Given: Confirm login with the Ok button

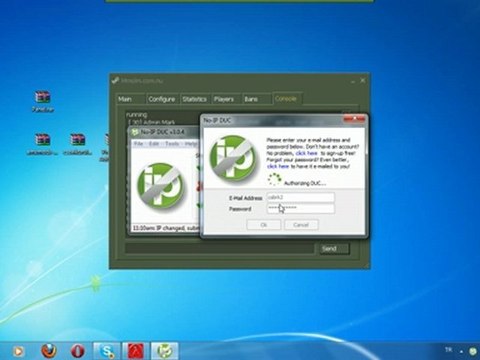Looking at the screenshot, I should [x=264, y=225].
